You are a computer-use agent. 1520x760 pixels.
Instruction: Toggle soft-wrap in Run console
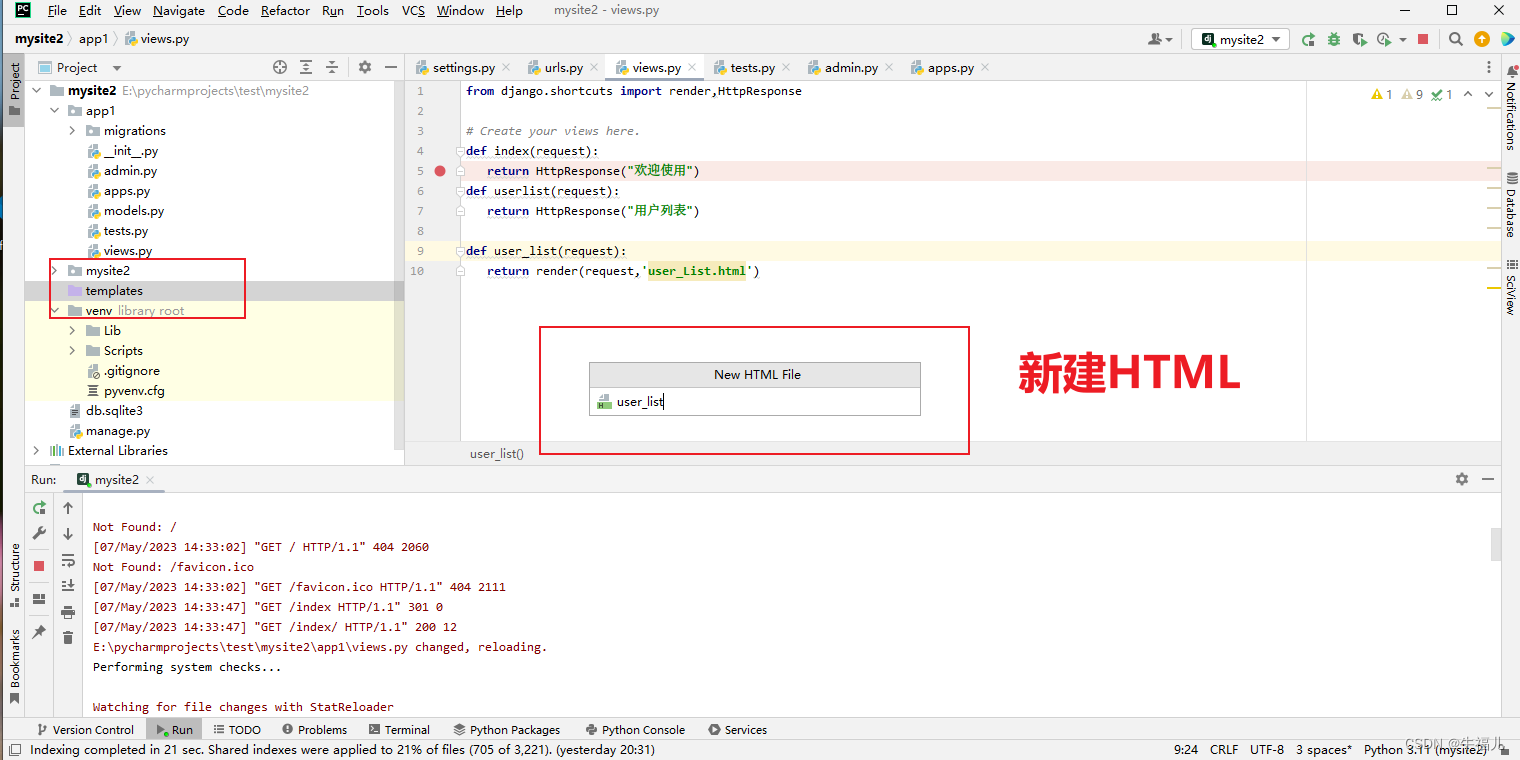click(68, 560)
